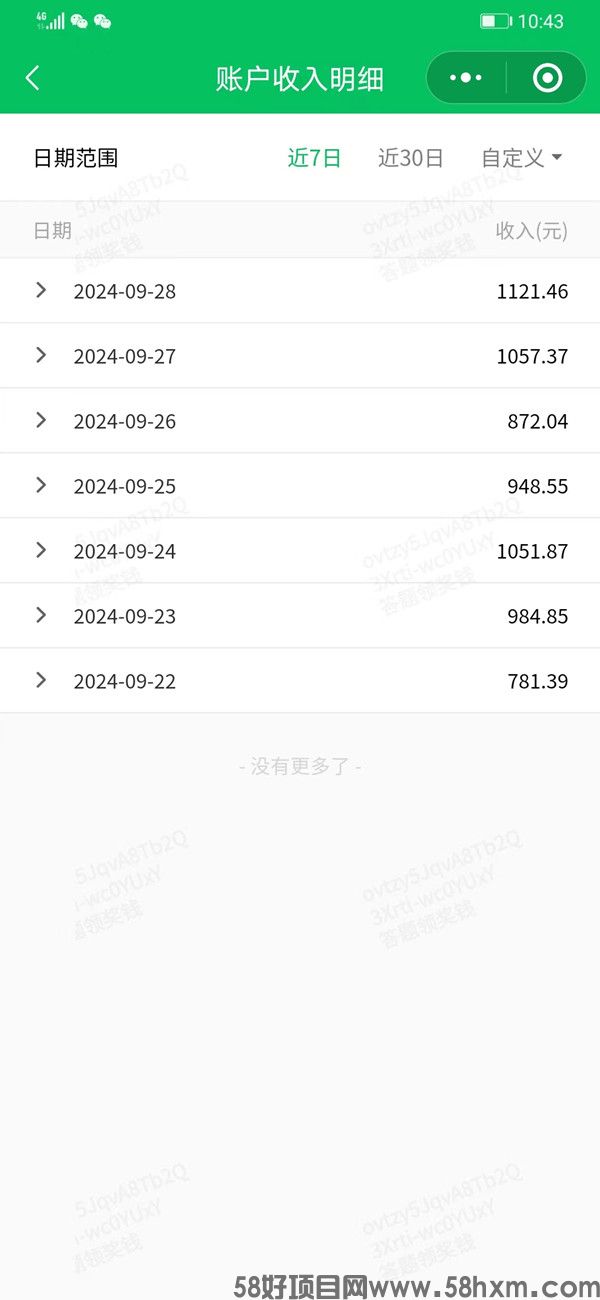Tap the back arrow icon

coord(32,78)
